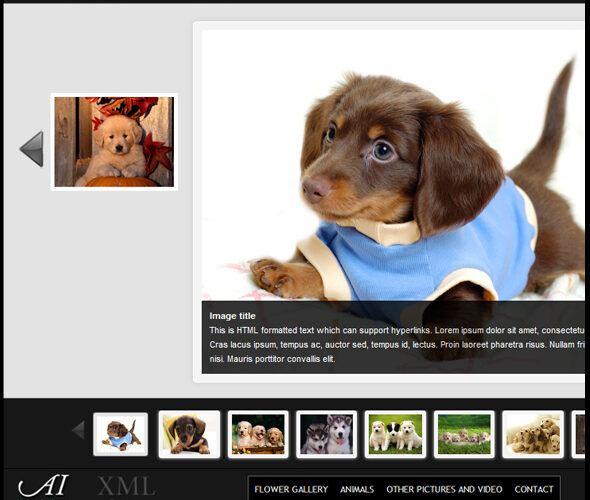This screenshot has height=500, width=590.
Task: Click the "This is HTML formatted text" caption line
Action: pyautogui.click(x=397, y=330)
